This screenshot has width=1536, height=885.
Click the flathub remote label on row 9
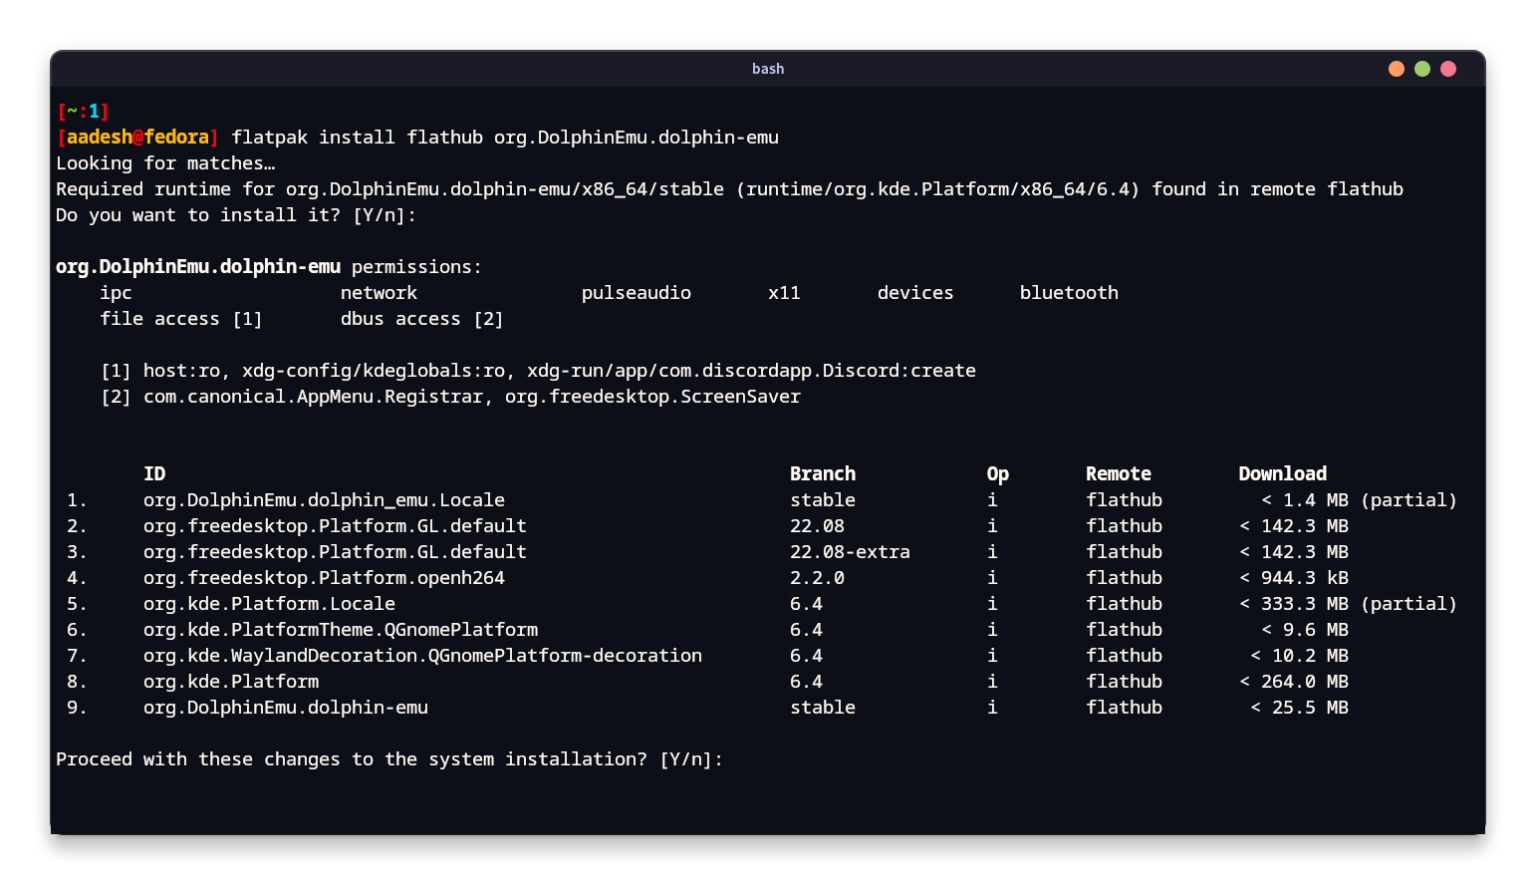pos(1124,707)
